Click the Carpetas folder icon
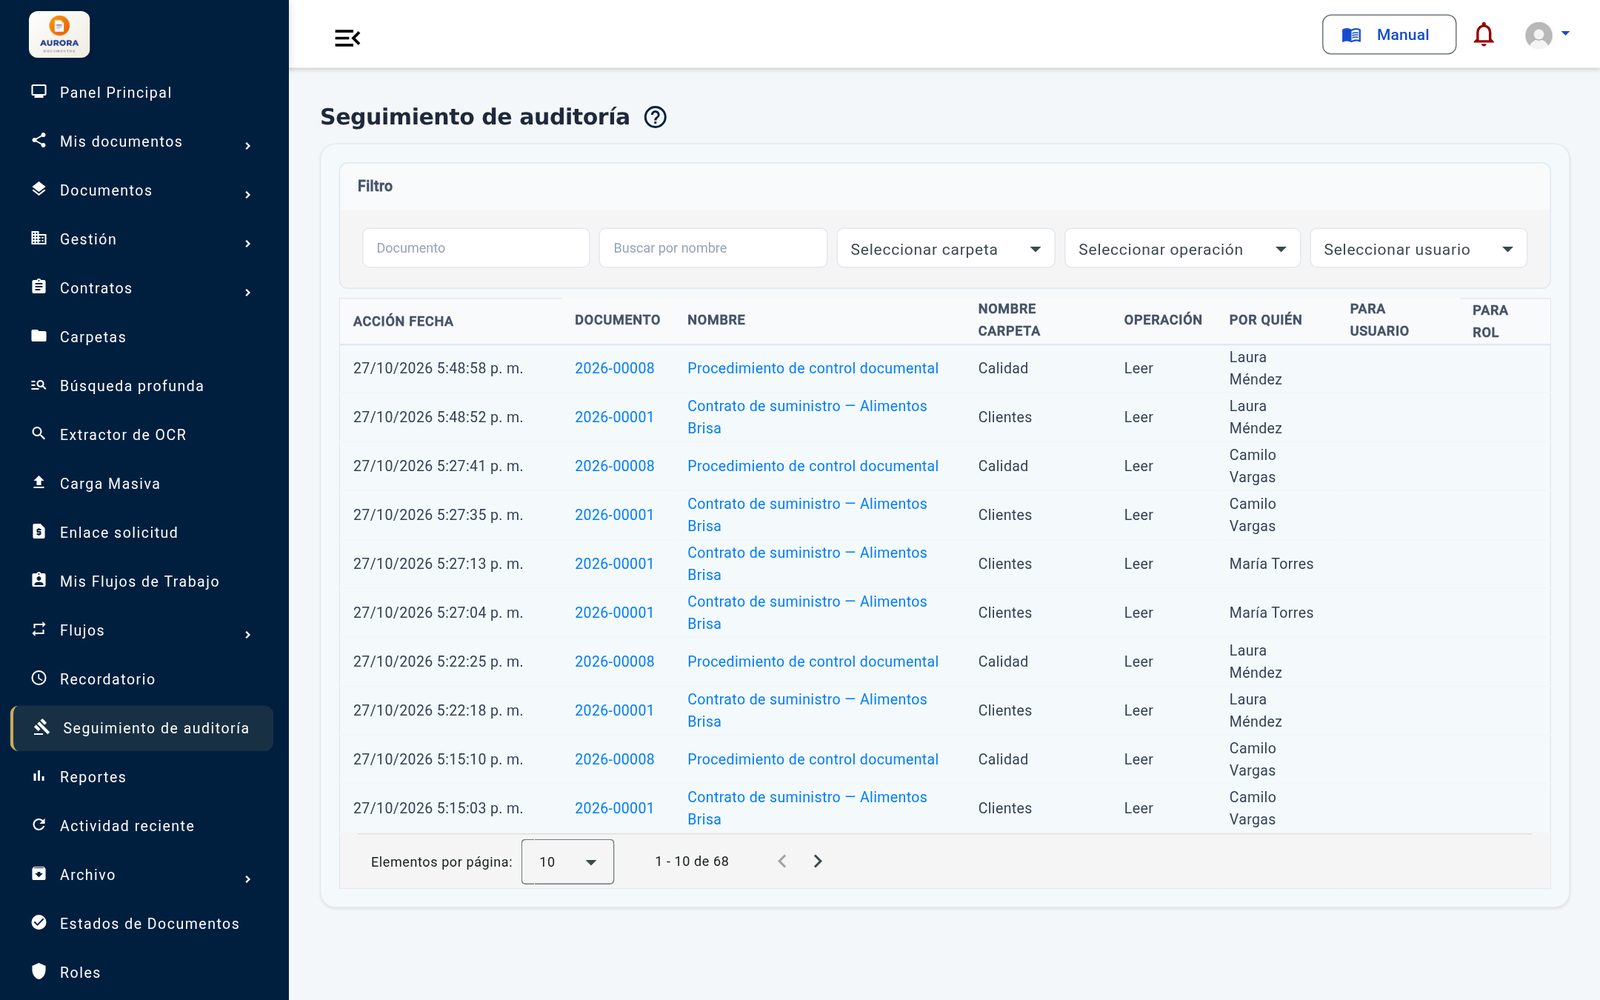The image size is (1600, 1000). (x=39, y=336)
